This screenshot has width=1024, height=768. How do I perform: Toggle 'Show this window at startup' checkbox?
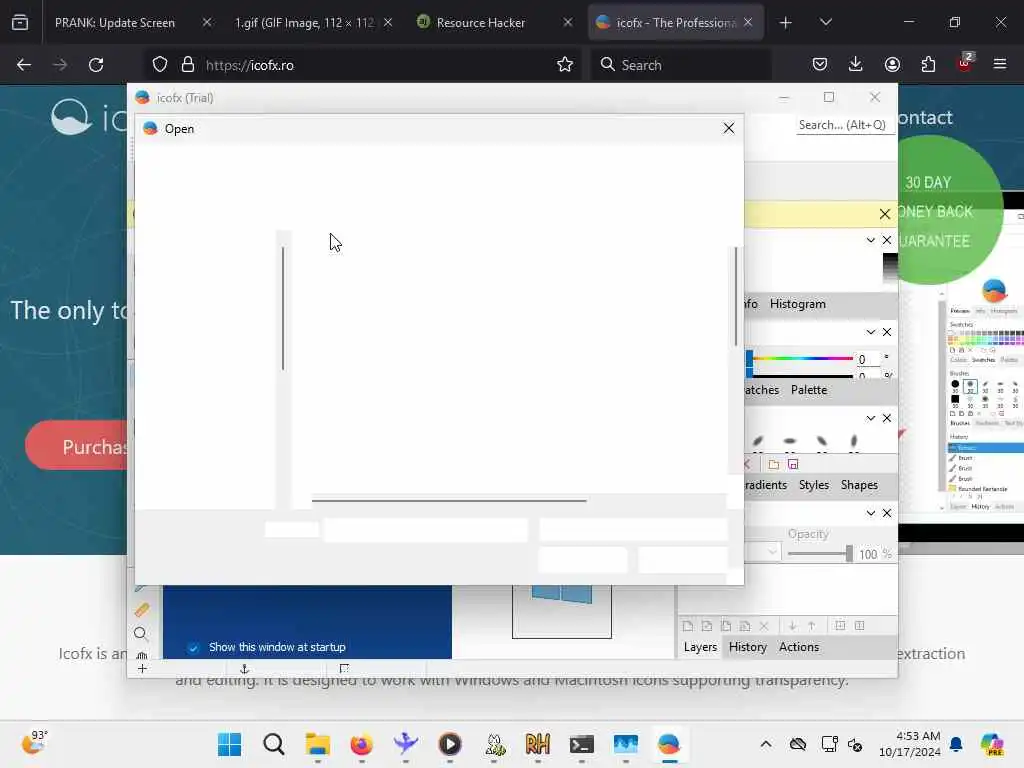(x=193, y=647)
